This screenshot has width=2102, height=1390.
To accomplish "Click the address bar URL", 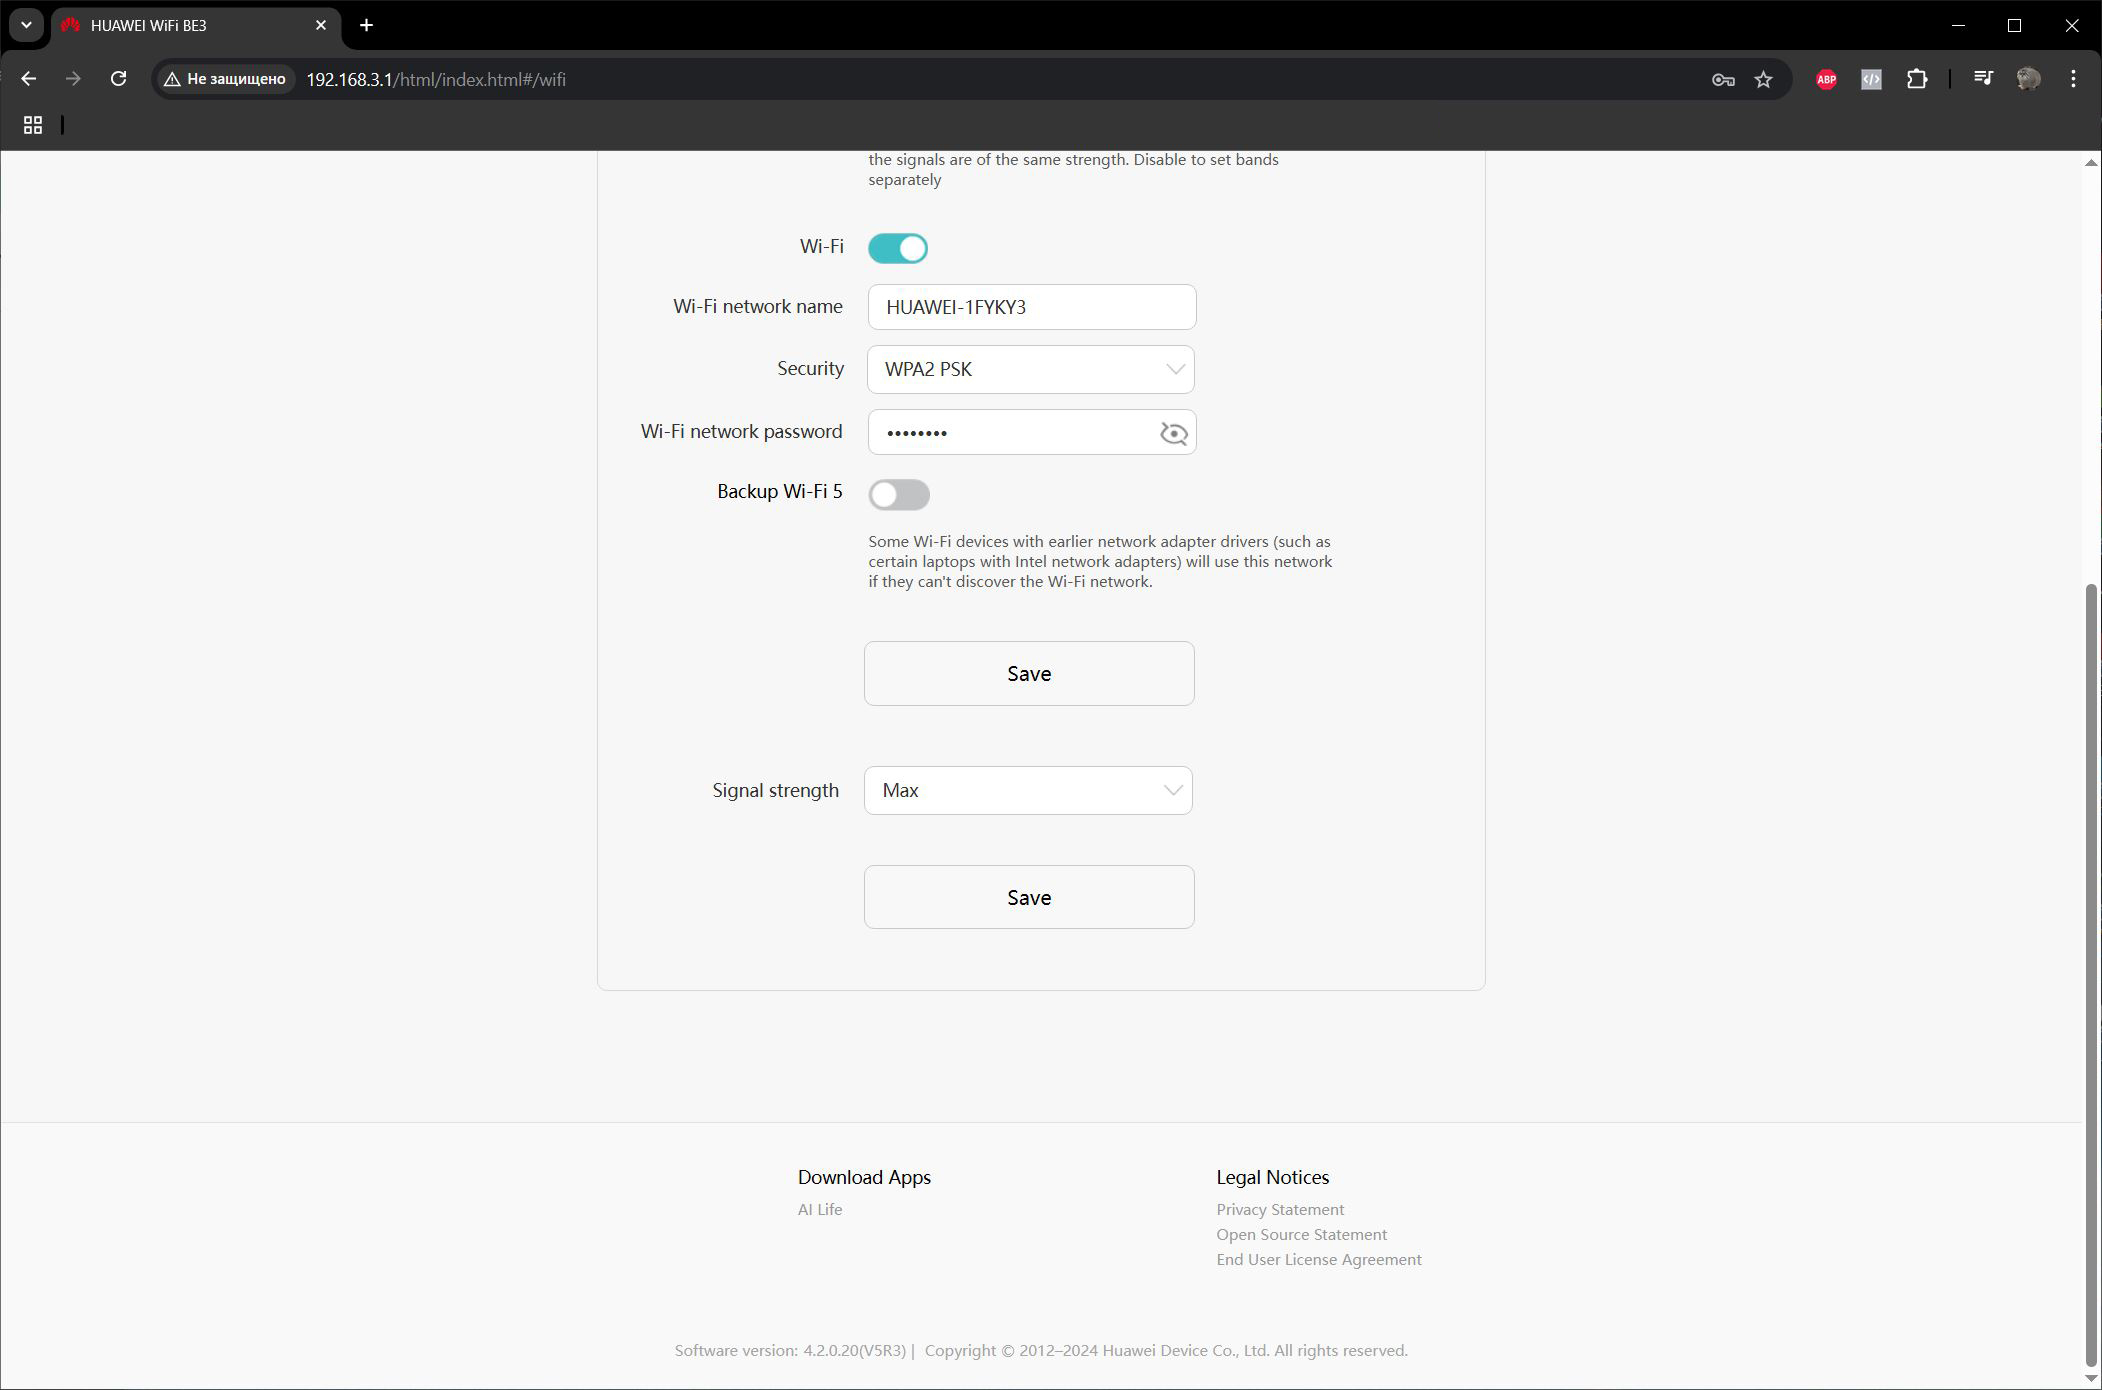I will pos(436,79).
